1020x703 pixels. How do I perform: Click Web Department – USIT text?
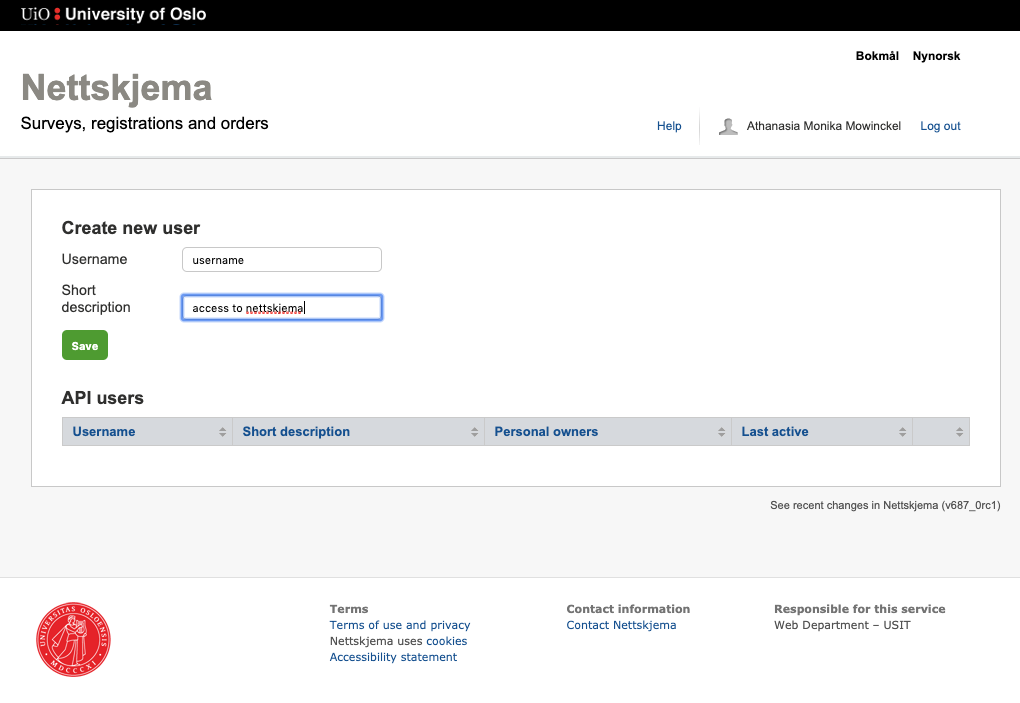pos(842,625)
